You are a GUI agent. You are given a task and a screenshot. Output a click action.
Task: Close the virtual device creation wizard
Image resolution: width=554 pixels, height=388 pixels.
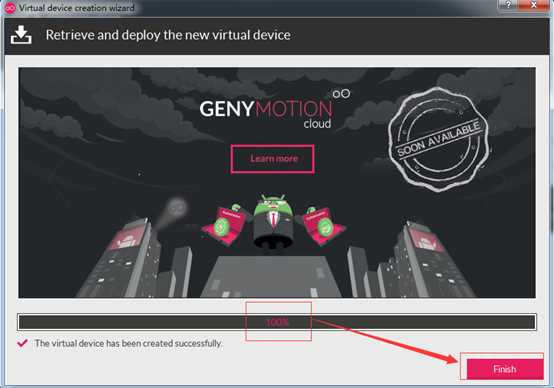click(534, 5)
